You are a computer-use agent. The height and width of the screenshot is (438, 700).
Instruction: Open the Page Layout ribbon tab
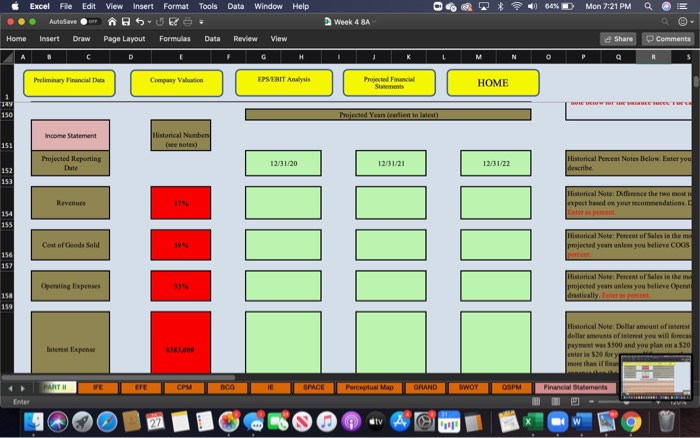(x=124, y=39)
